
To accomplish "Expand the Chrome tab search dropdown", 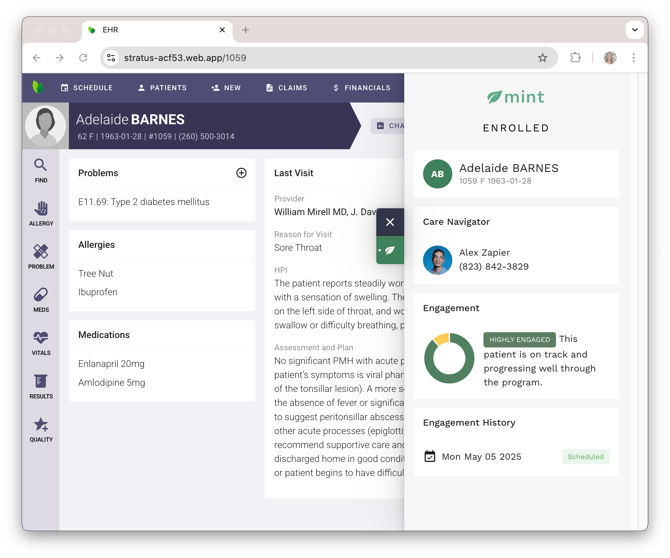I will [x=634, y=30].
